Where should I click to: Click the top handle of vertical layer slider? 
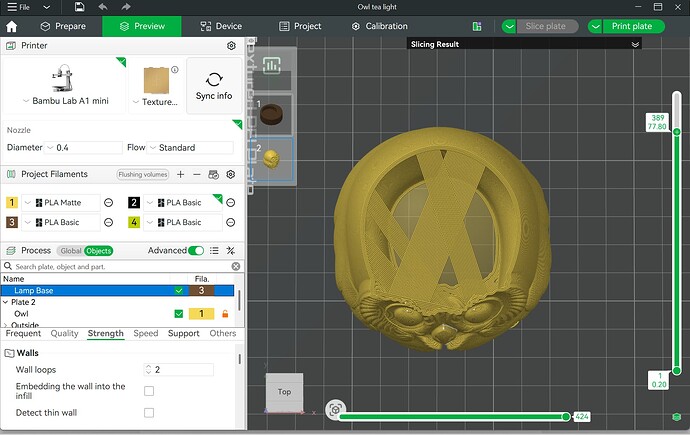click(677, 132)
